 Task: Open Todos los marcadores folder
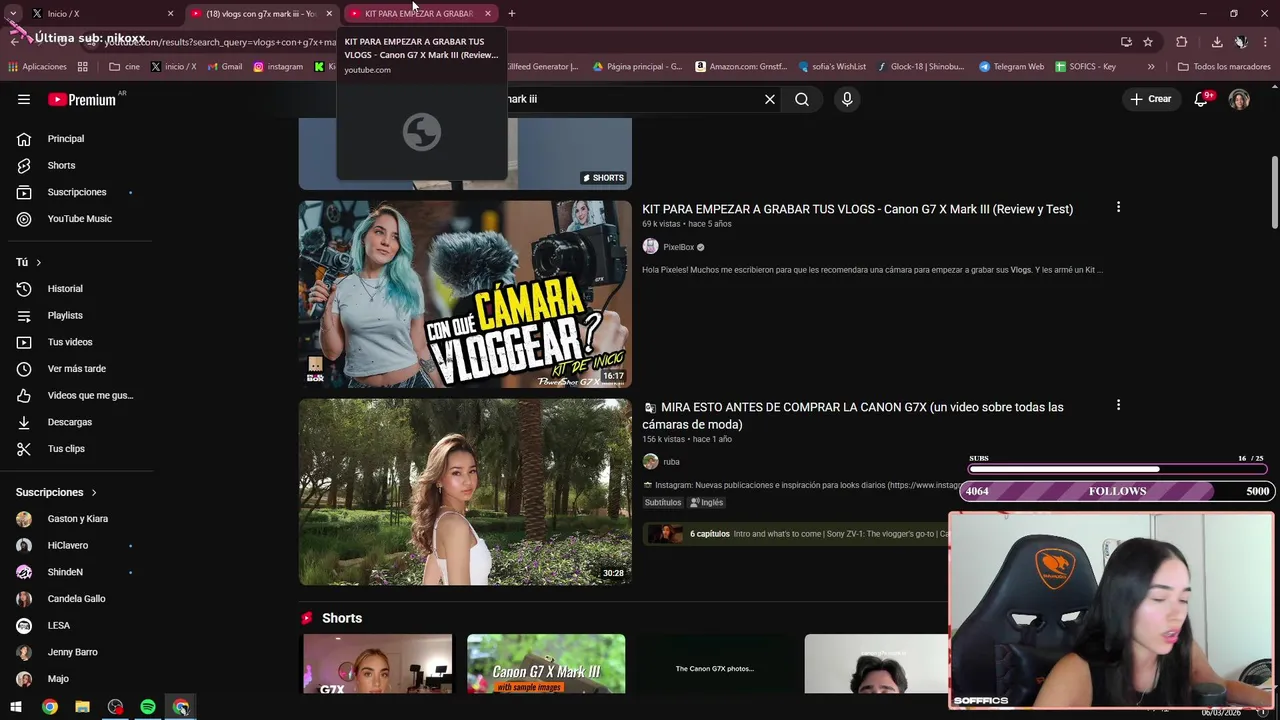click(x=1224, y=67)
